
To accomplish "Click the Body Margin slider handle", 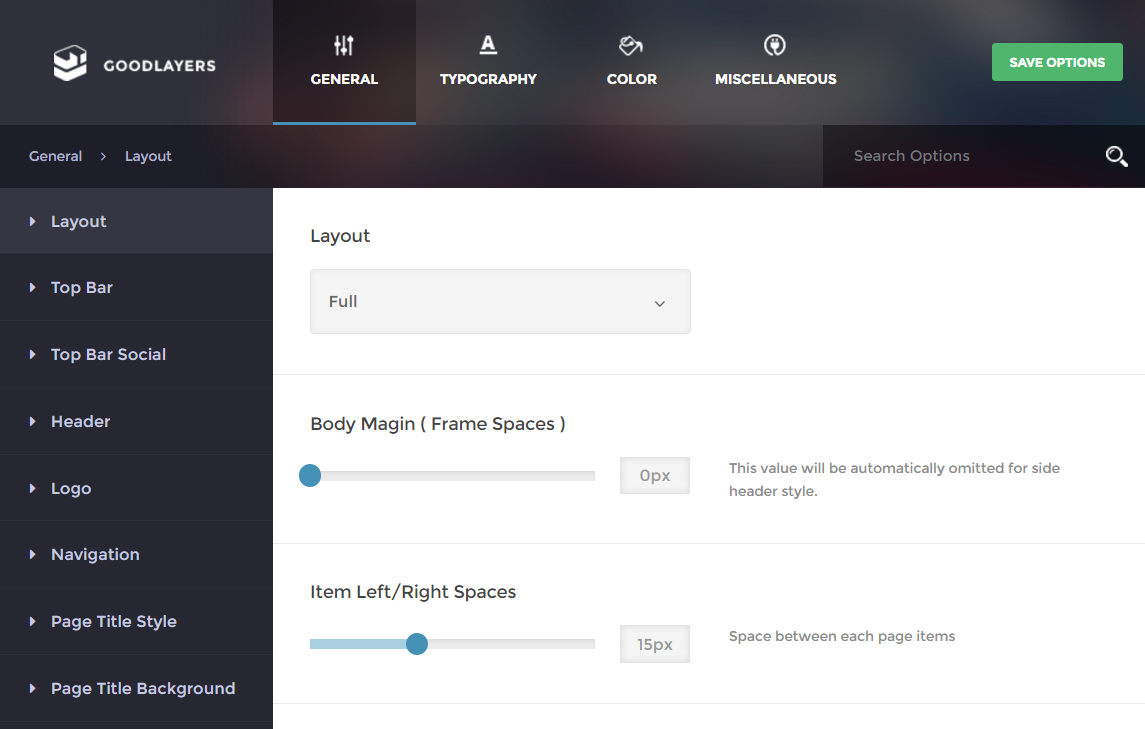I will [310, 476].
